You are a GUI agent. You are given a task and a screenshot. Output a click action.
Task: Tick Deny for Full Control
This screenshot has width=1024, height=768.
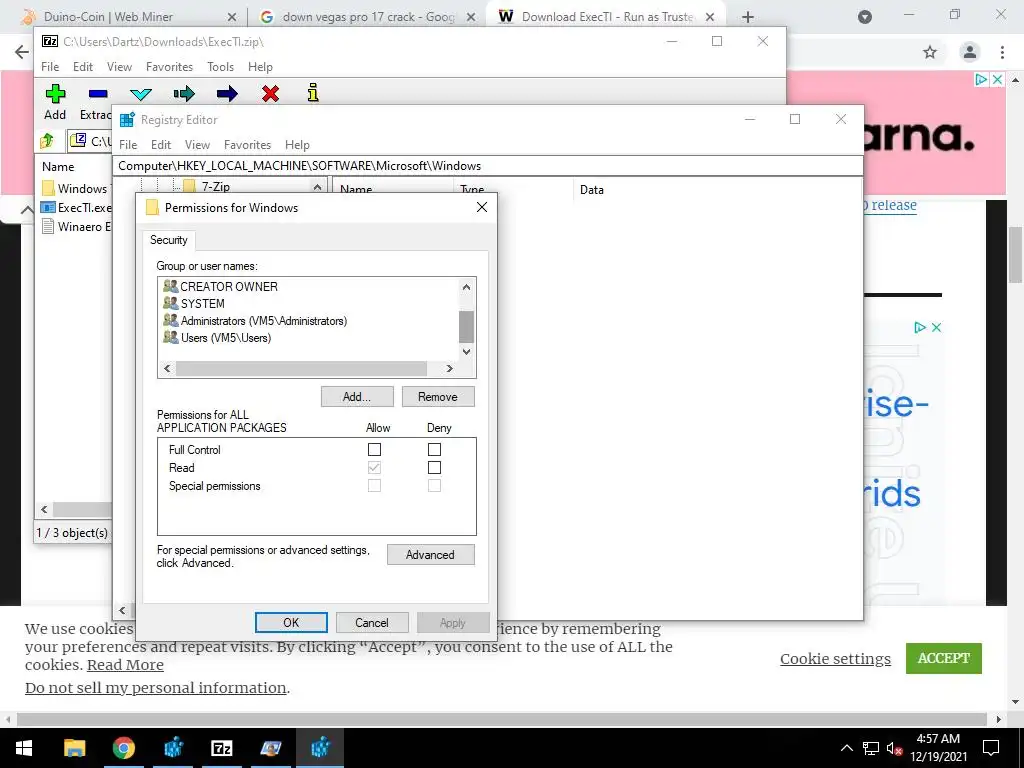[x=434, y=449]
